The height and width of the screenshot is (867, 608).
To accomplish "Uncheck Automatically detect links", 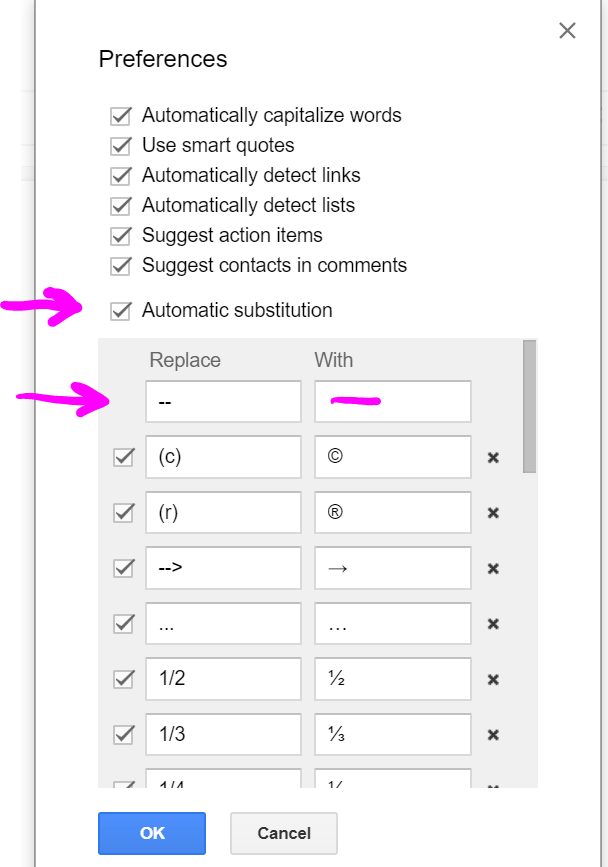I will [x=121, y=175].
